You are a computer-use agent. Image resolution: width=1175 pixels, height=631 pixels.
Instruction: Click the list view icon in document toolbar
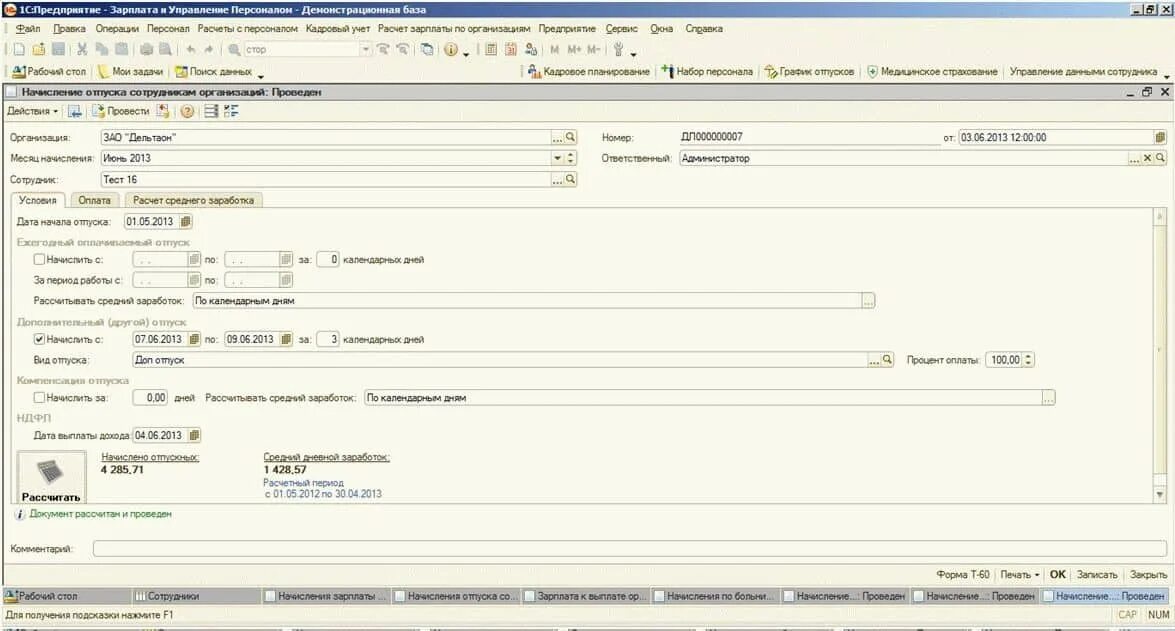pyautogui.click(x=211, y=111)
